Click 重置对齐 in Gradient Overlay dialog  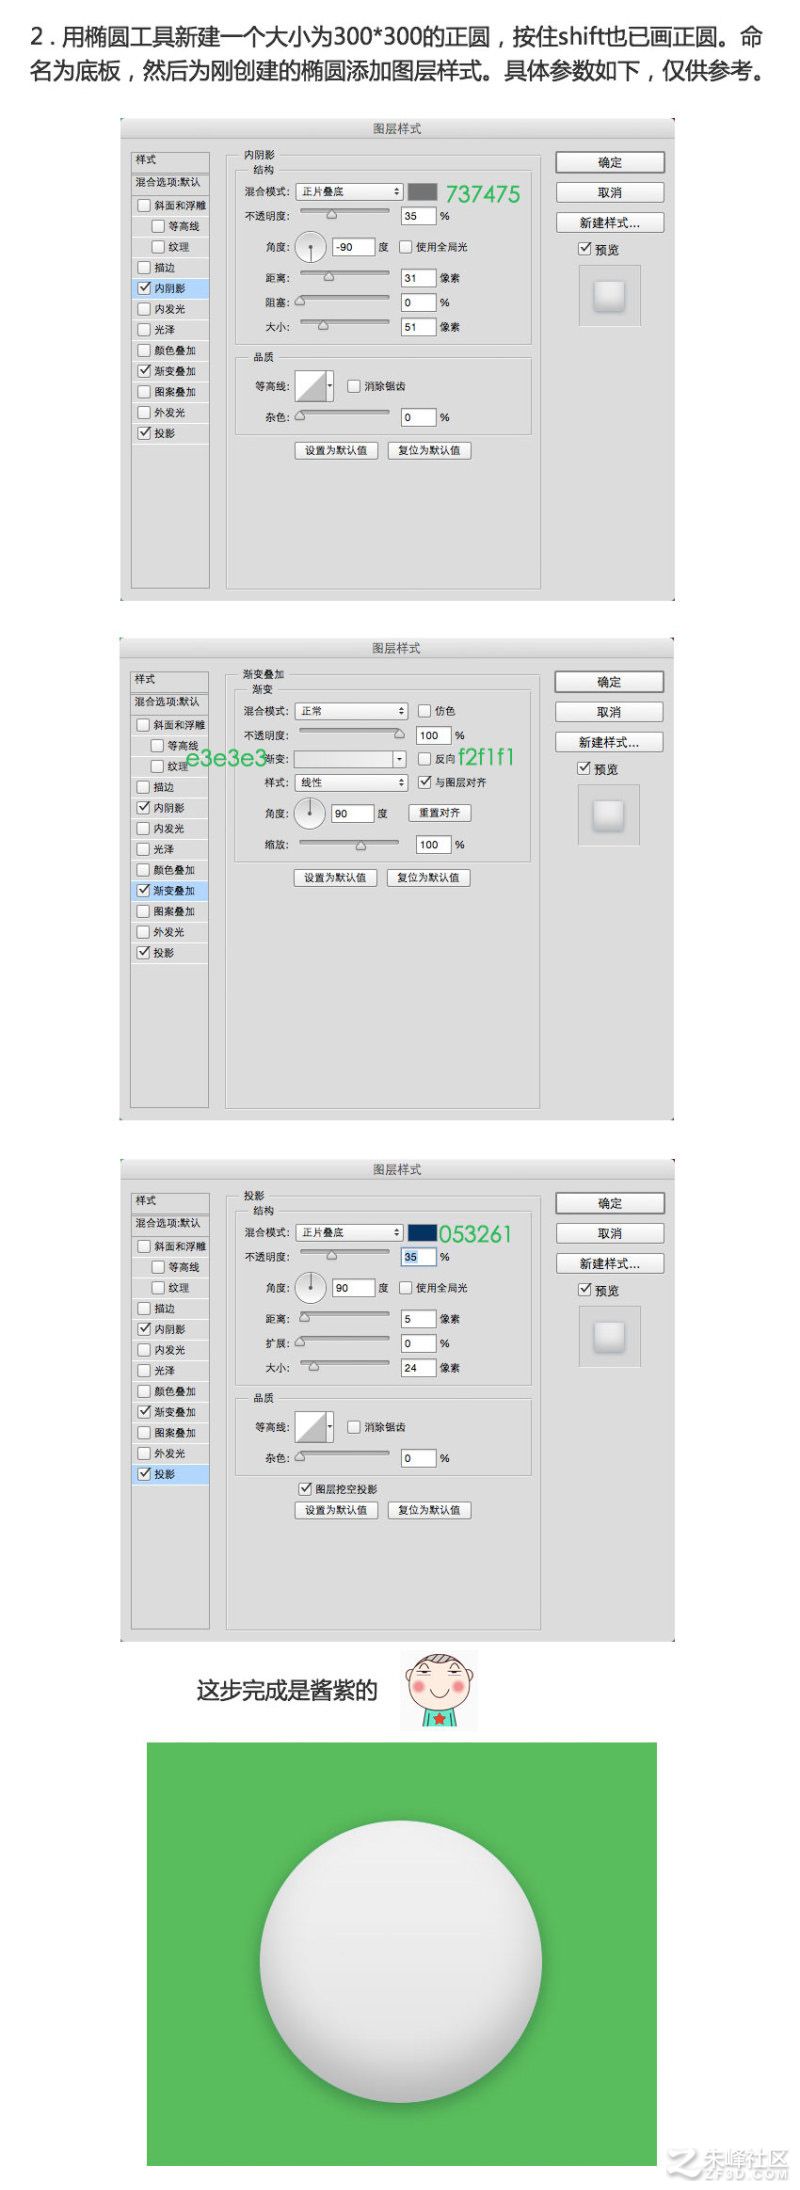[x=439, y=813]
